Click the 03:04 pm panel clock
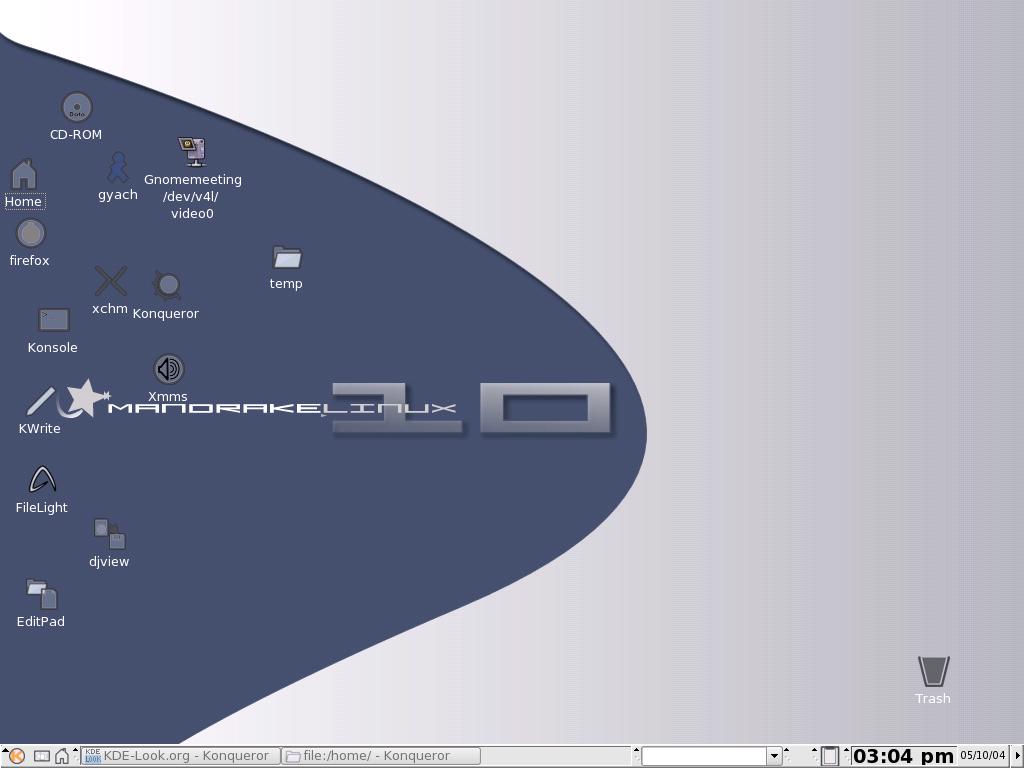This screenshot has width=1024, height=768. [903, 756]
